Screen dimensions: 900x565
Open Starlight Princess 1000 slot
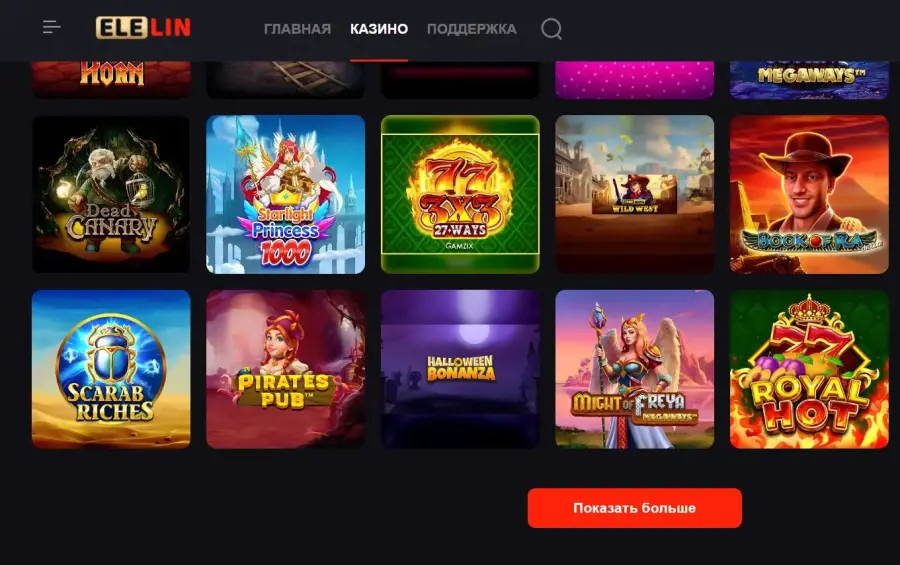coord(285,194)
